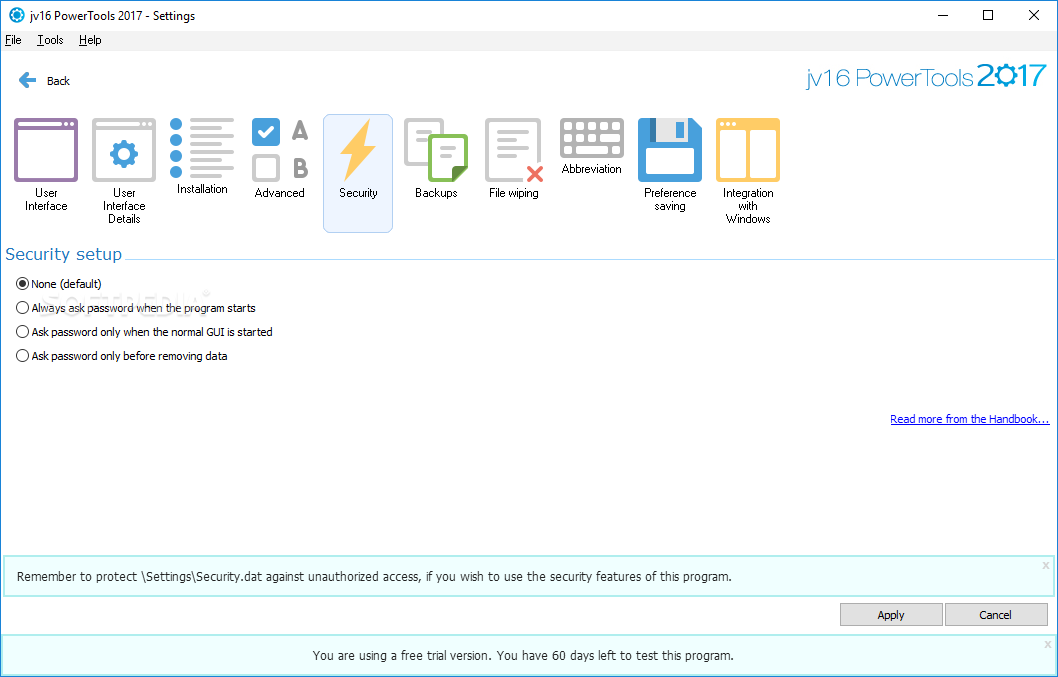
Task: Click the jv16 PowerTools 2017 logo
Action: pyautogui.click(x=926, y=76)
